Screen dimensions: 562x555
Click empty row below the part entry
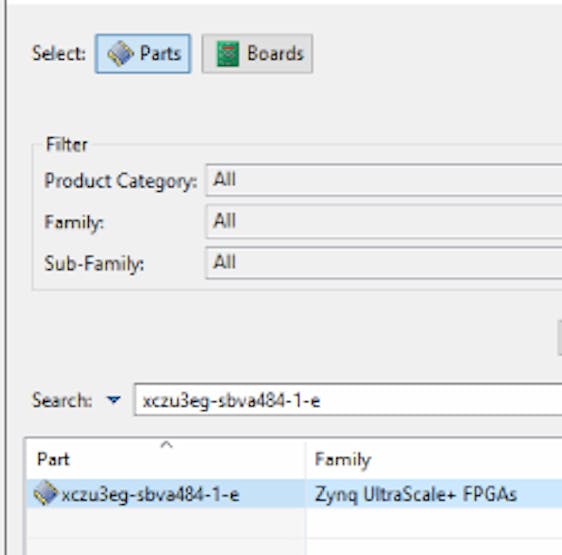tap(294, 523)
